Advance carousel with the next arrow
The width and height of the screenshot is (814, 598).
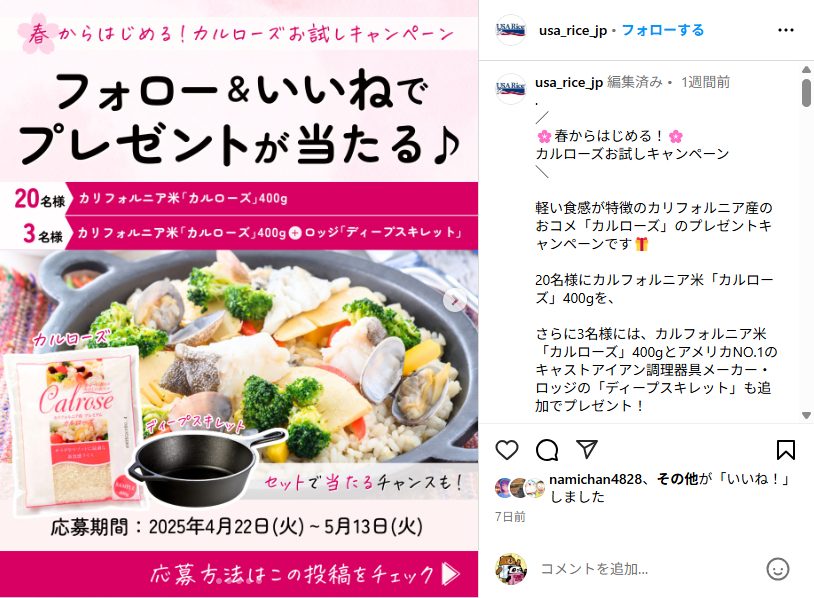tap(455, 300)
